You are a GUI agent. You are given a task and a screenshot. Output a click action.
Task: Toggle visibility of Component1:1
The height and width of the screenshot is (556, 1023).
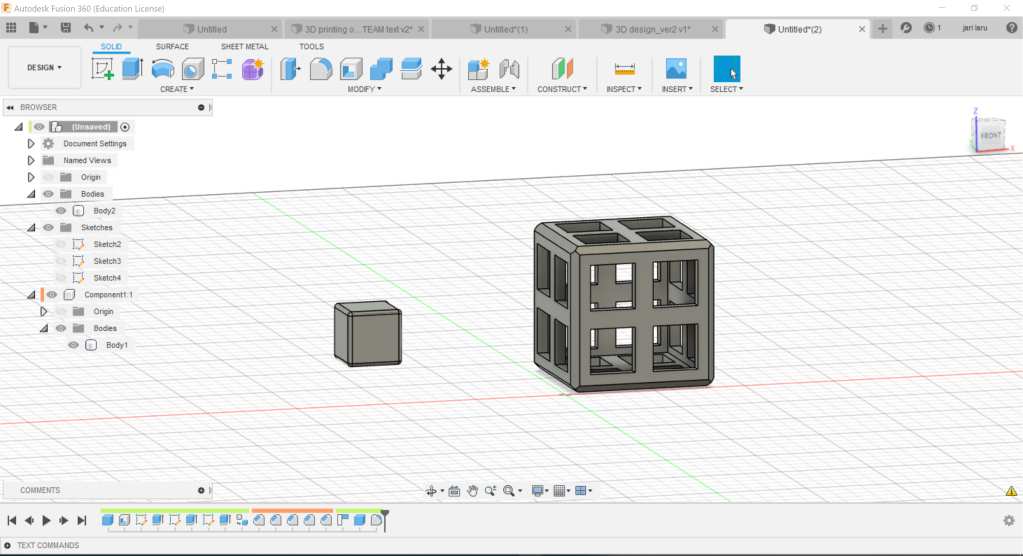point(52,295)
